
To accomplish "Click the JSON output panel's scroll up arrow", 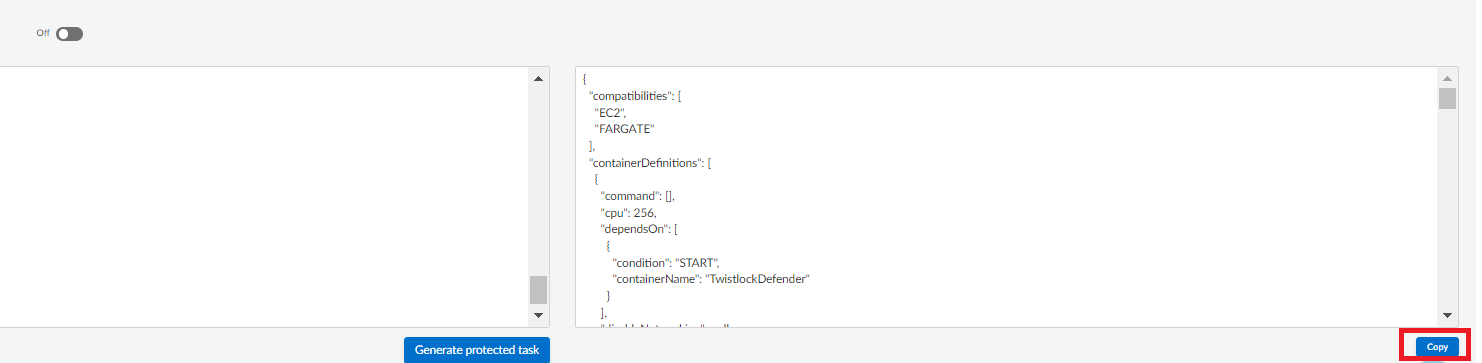I will click(1447, 78).
